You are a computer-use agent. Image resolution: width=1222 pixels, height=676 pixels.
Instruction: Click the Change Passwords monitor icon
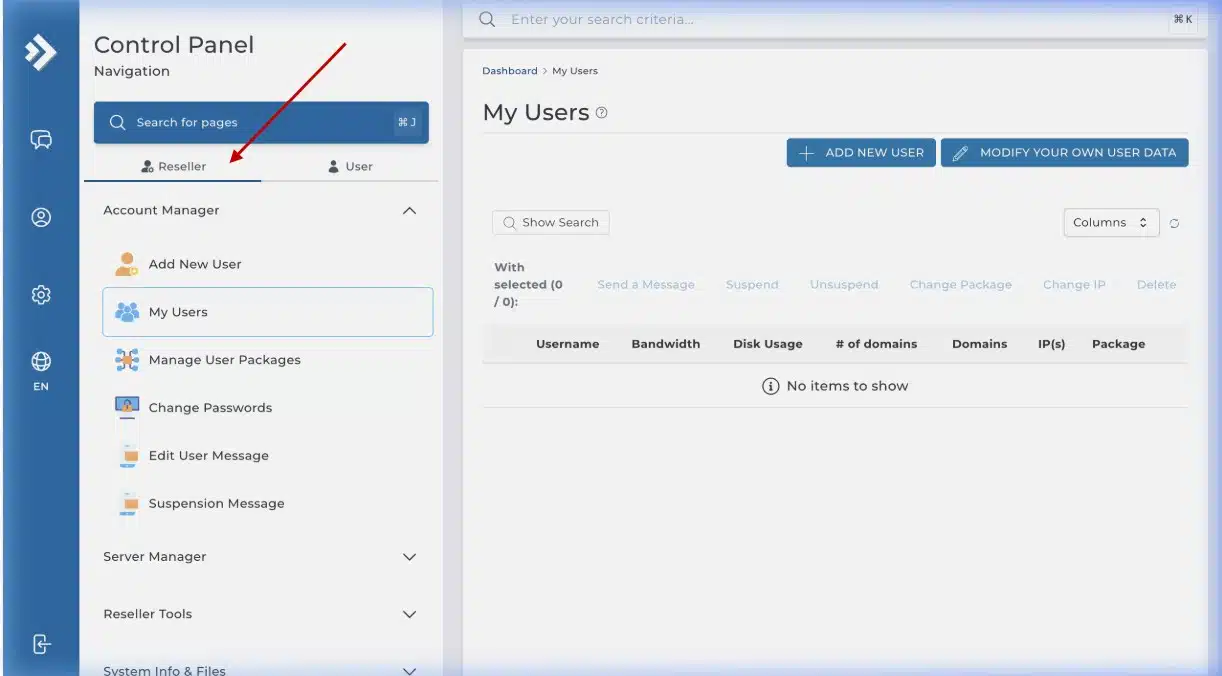point(127,407)
